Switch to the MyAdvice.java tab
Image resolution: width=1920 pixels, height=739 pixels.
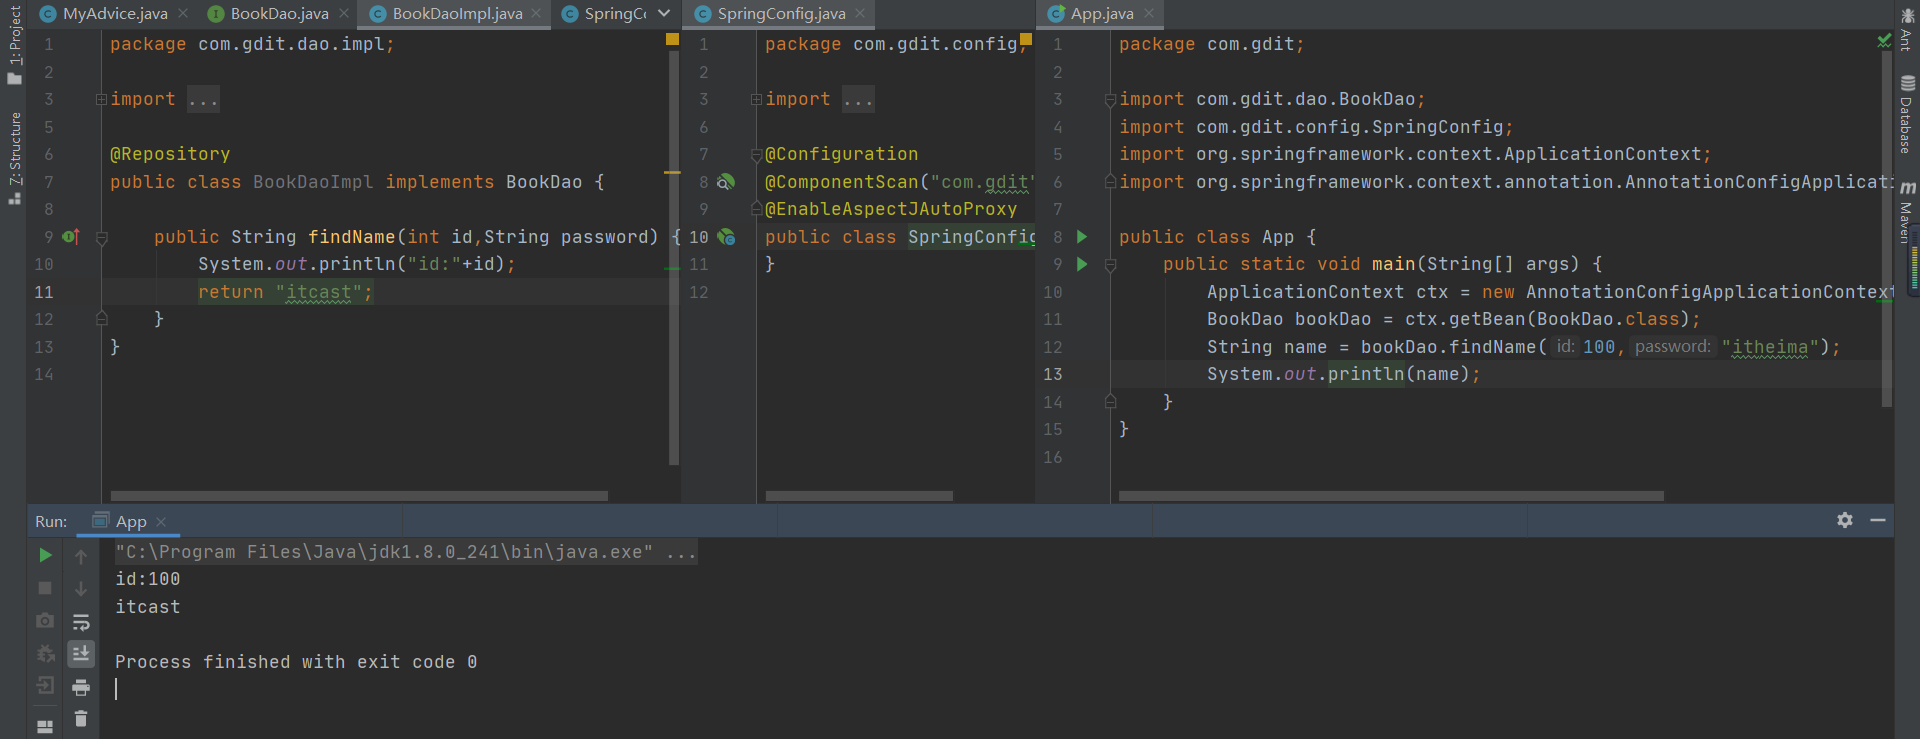(x=115, y=14)
